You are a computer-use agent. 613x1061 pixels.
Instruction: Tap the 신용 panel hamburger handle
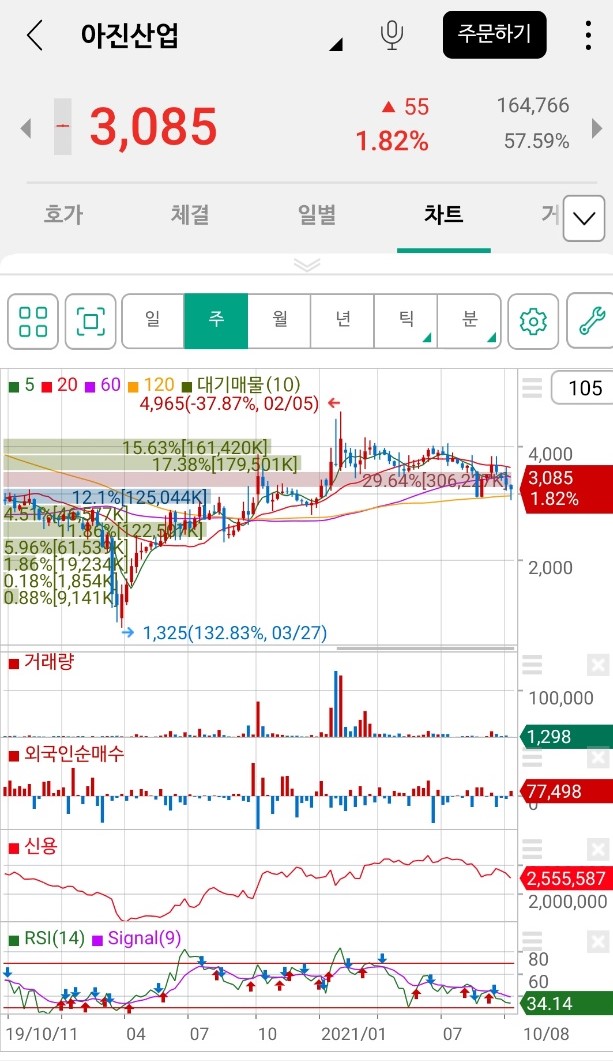tap(532, 849)
